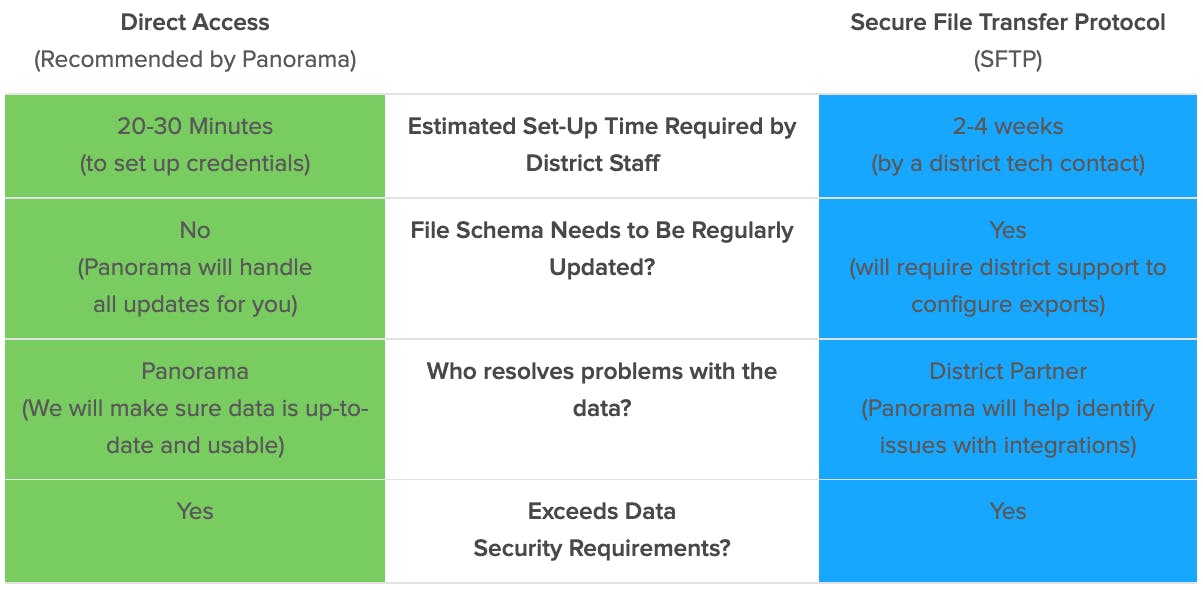1203x590 pixels.
Task: Select blue cell about configuring exports
Action: pyautogui.click(x=1008, y=268)
